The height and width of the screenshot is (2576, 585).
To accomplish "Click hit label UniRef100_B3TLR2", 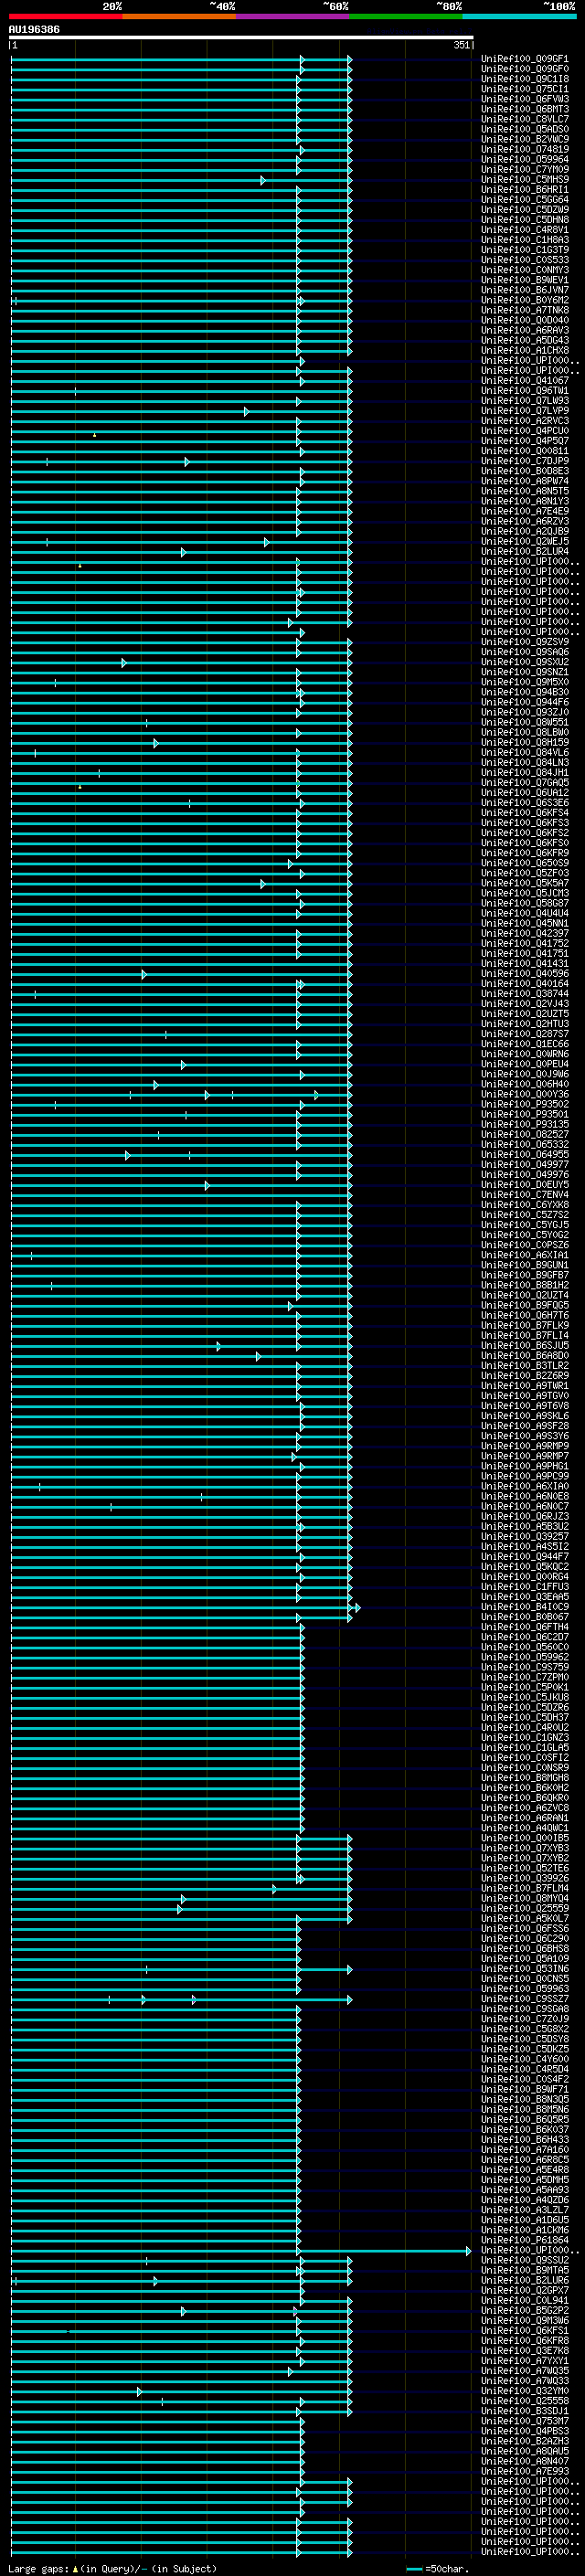I will pos(525,1365).
